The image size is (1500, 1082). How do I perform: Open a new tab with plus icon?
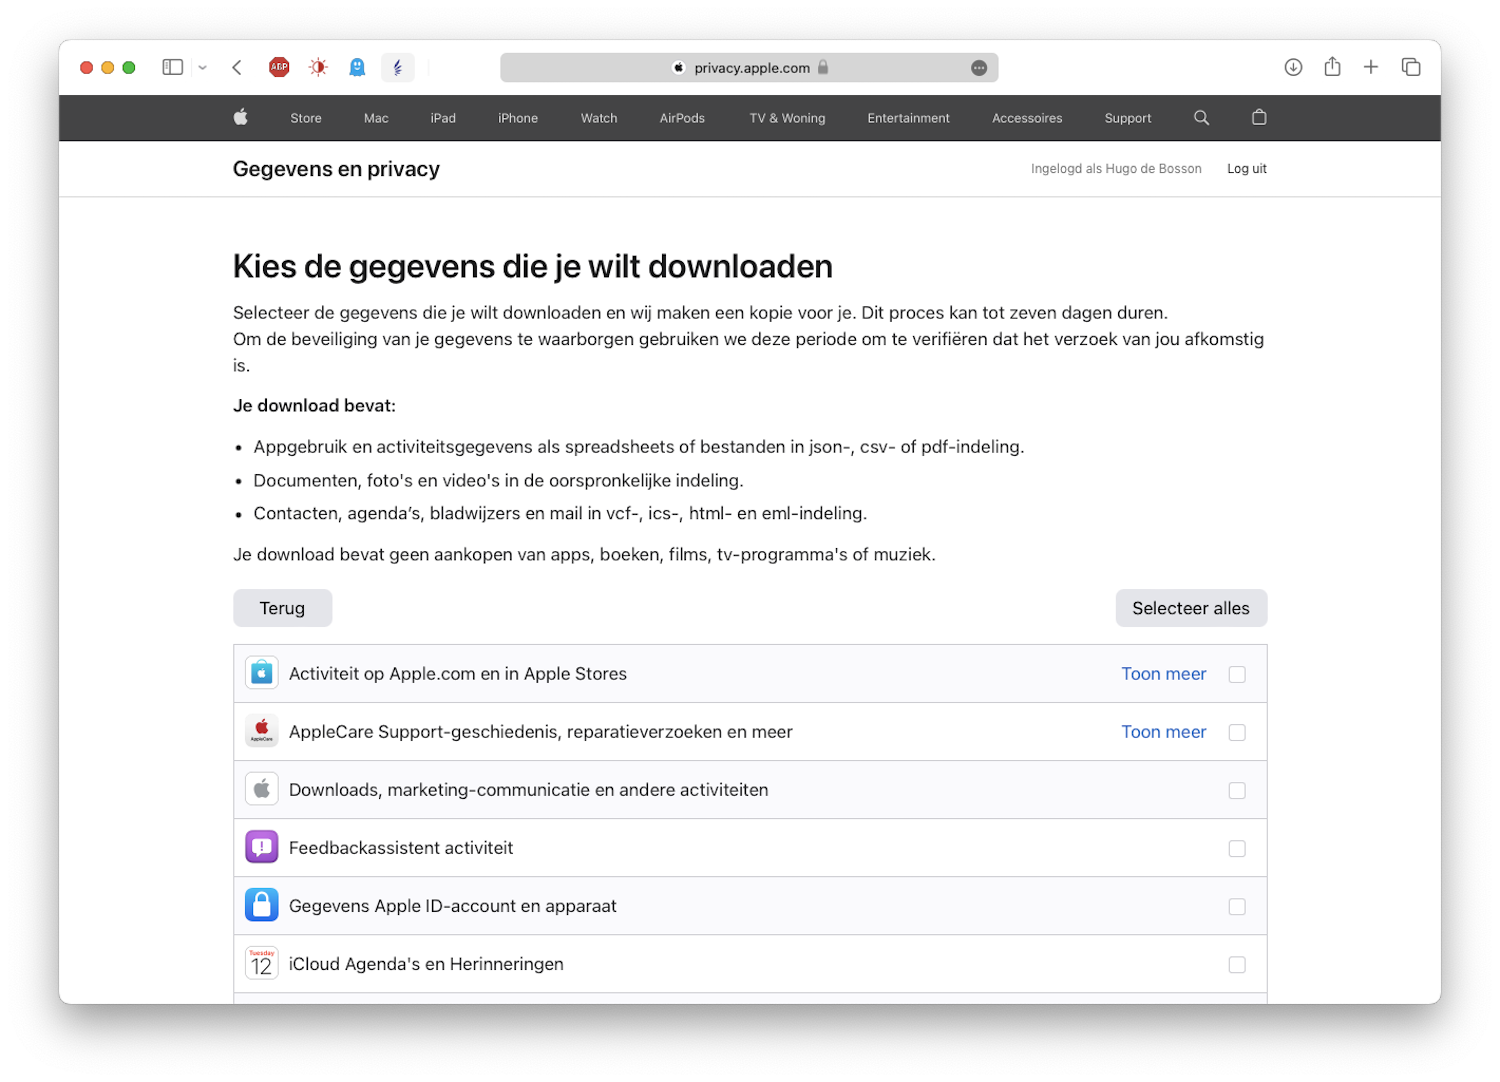pyautogui.click(x=1371, y=67)
